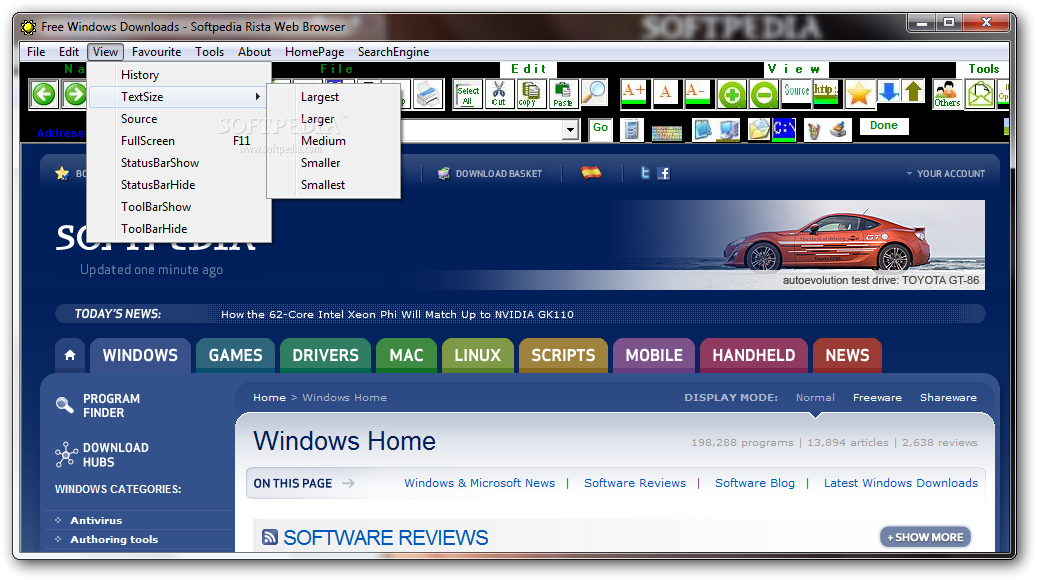Viewport: 1037px width, 580px height.
Task: Open the DOWNLOAD BASKET link
Action: point(490,173)
